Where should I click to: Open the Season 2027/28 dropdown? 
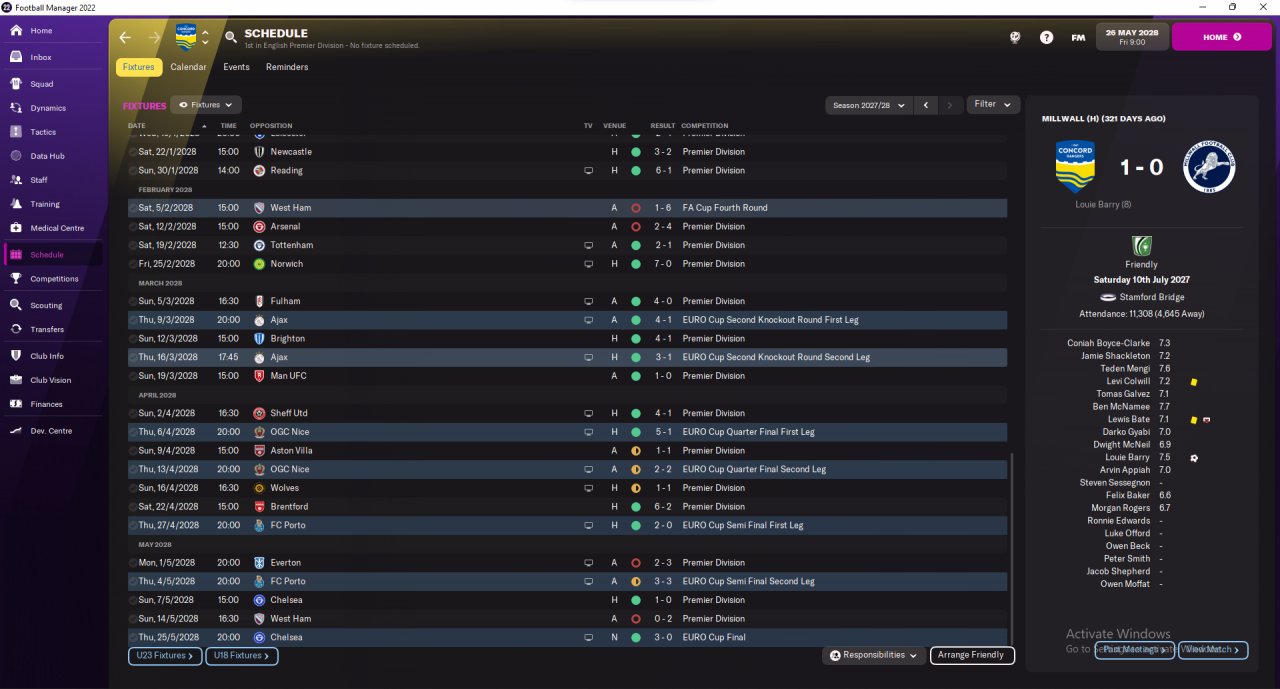869,105
